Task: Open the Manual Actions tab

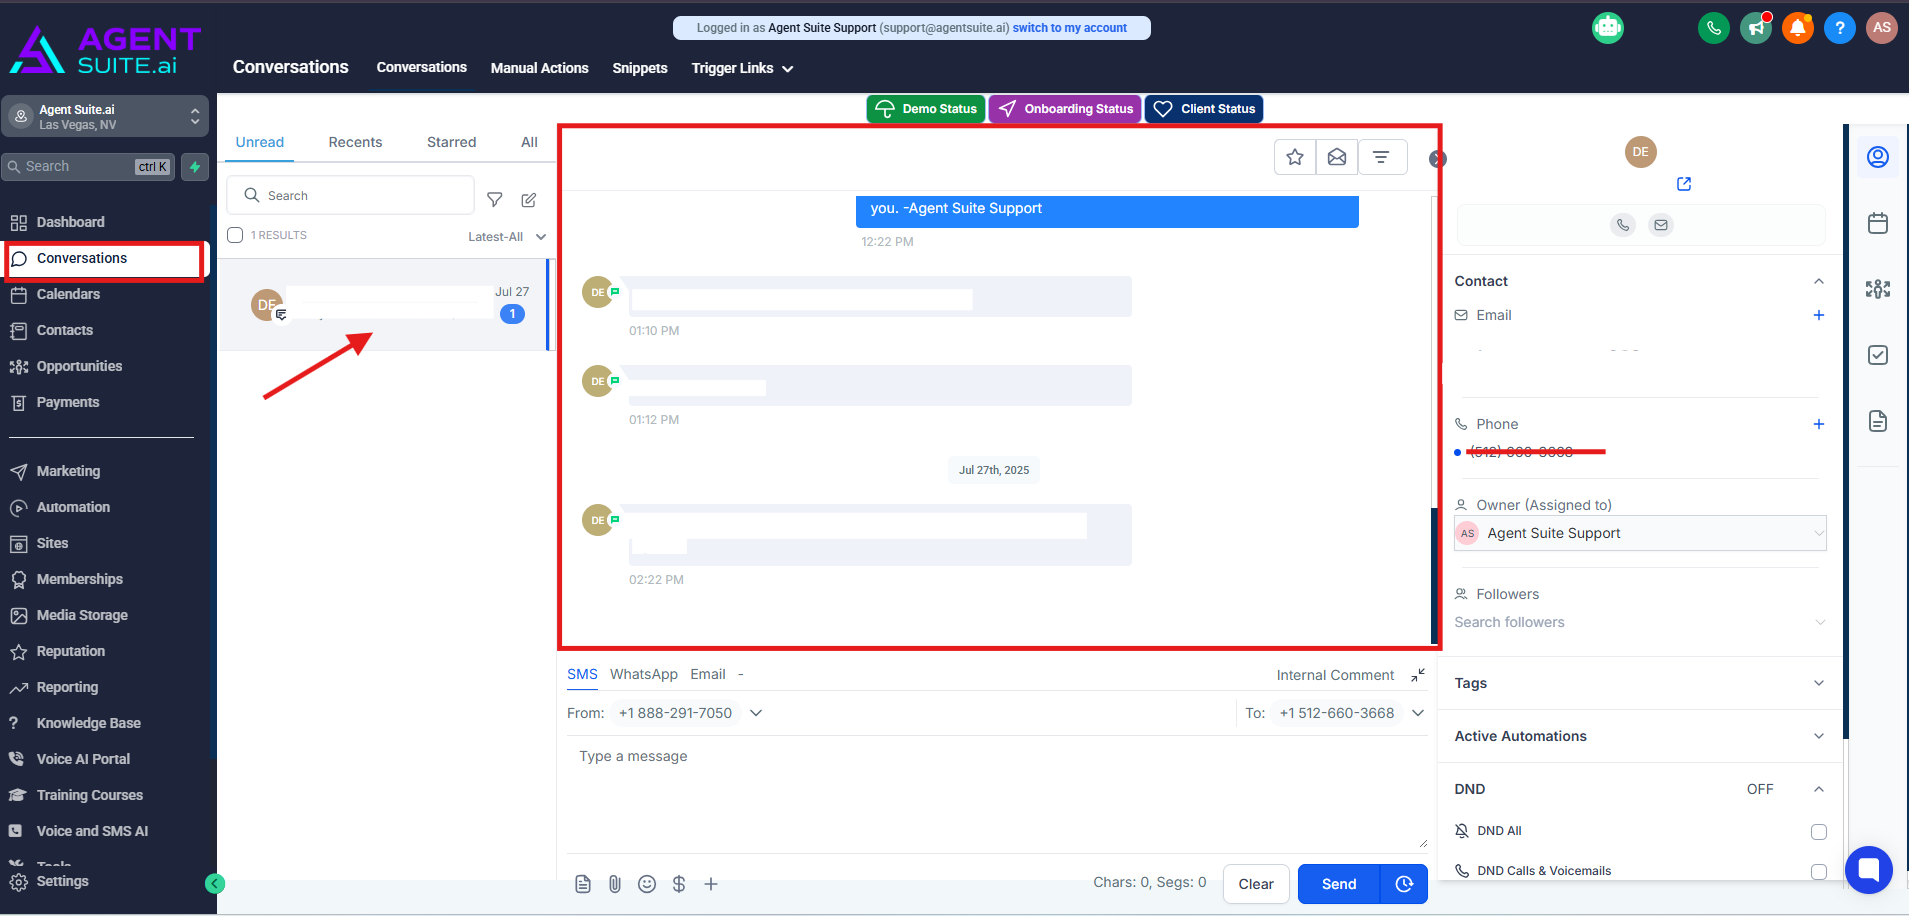Action: [539, 68]
